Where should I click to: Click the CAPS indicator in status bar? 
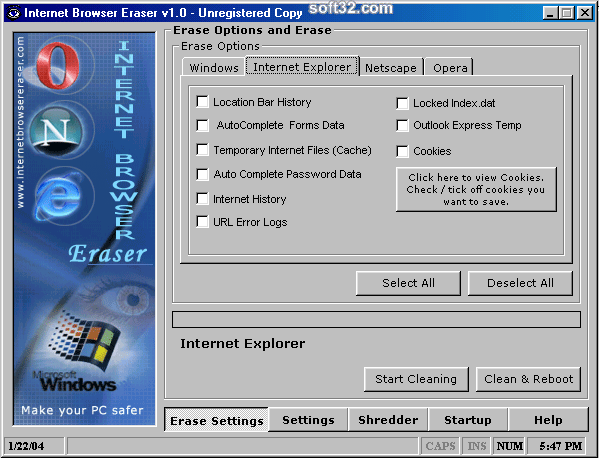(x=440, y=446)
